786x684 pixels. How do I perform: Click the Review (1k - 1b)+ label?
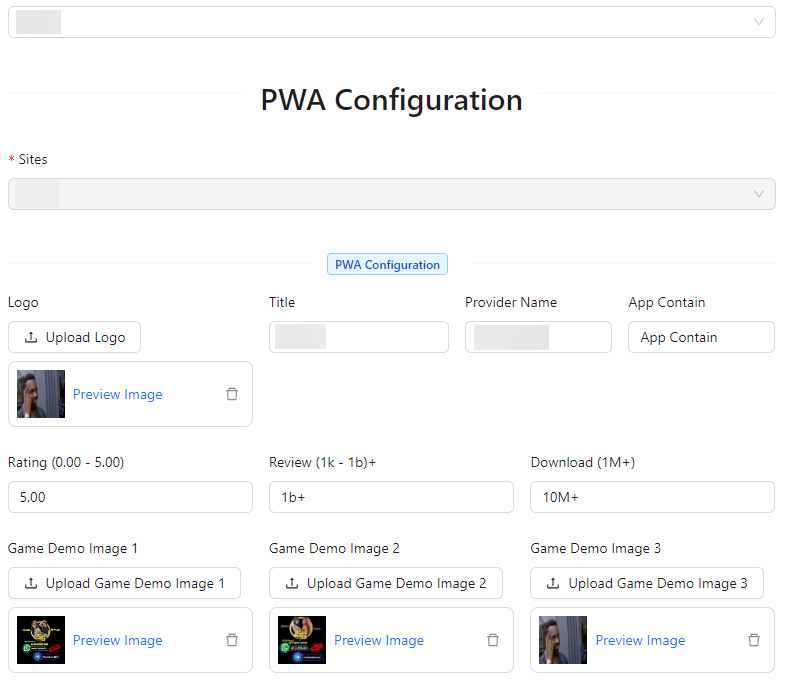point(323,462)
